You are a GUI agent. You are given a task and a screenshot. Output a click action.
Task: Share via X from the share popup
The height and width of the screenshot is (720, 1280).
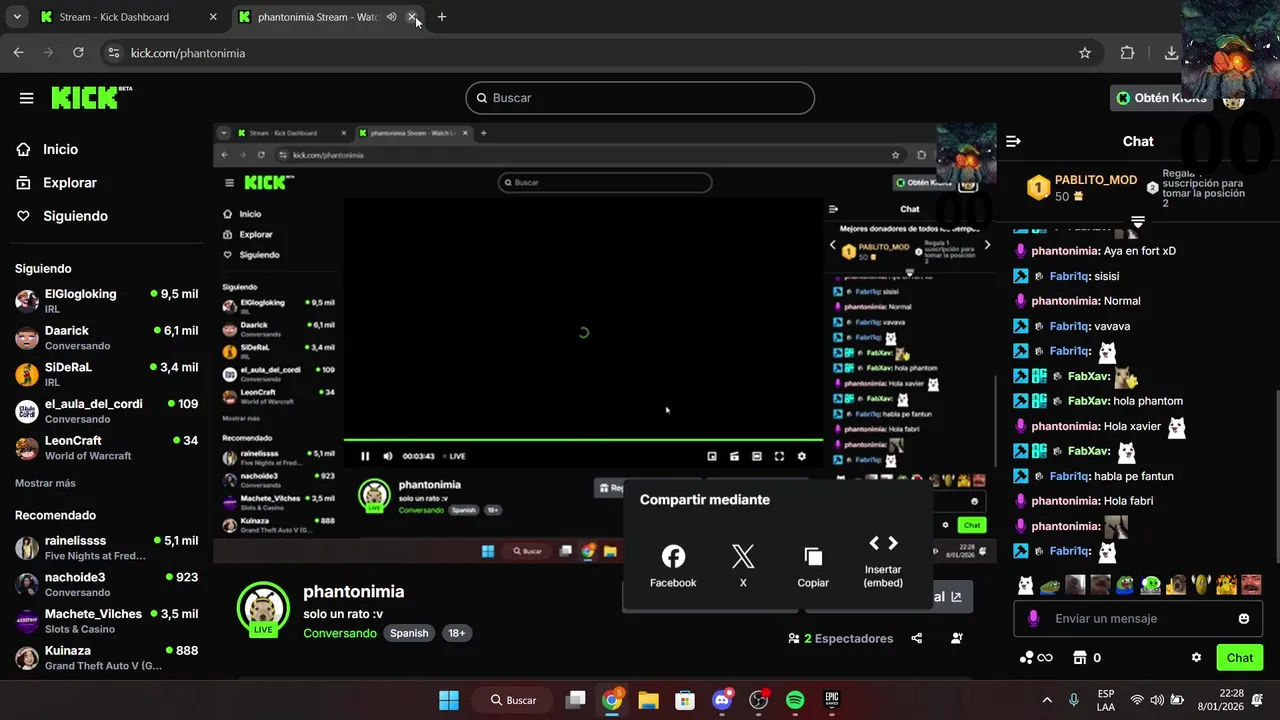click(743, 566)
